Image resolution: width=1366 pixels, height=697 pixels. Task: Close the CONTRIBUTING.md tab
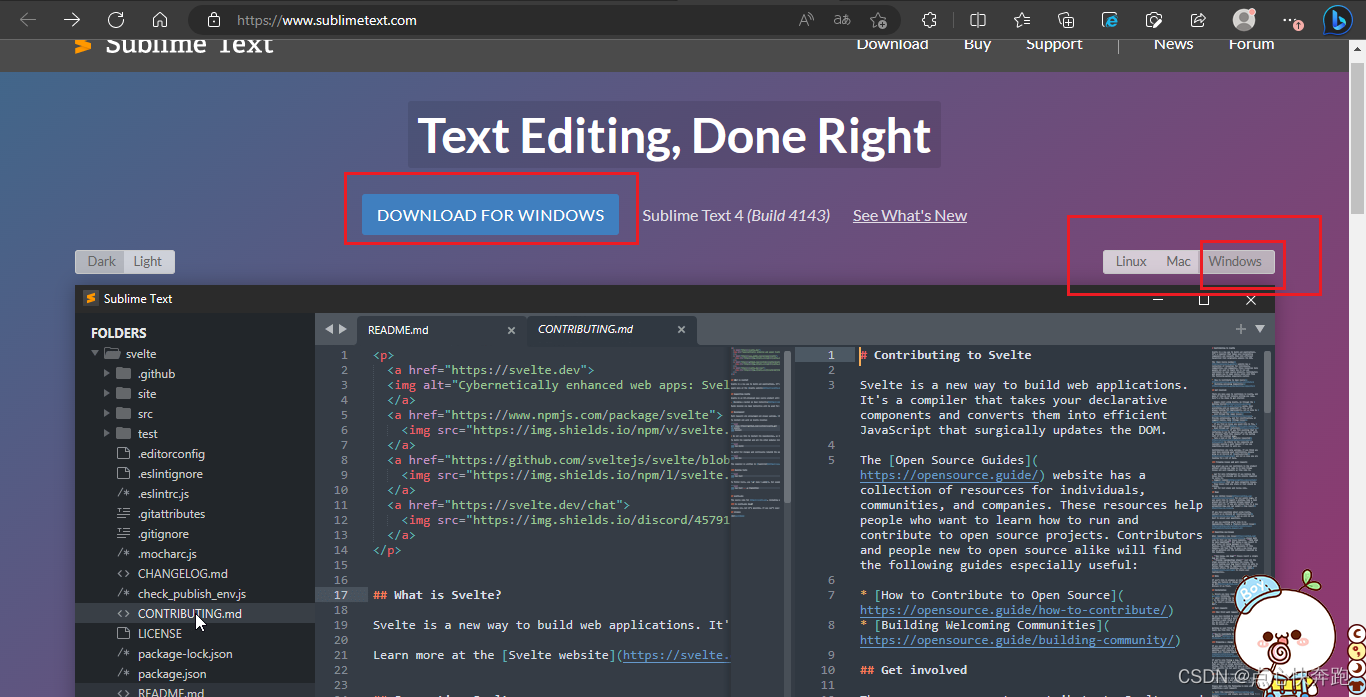click(x=682, y=330)
